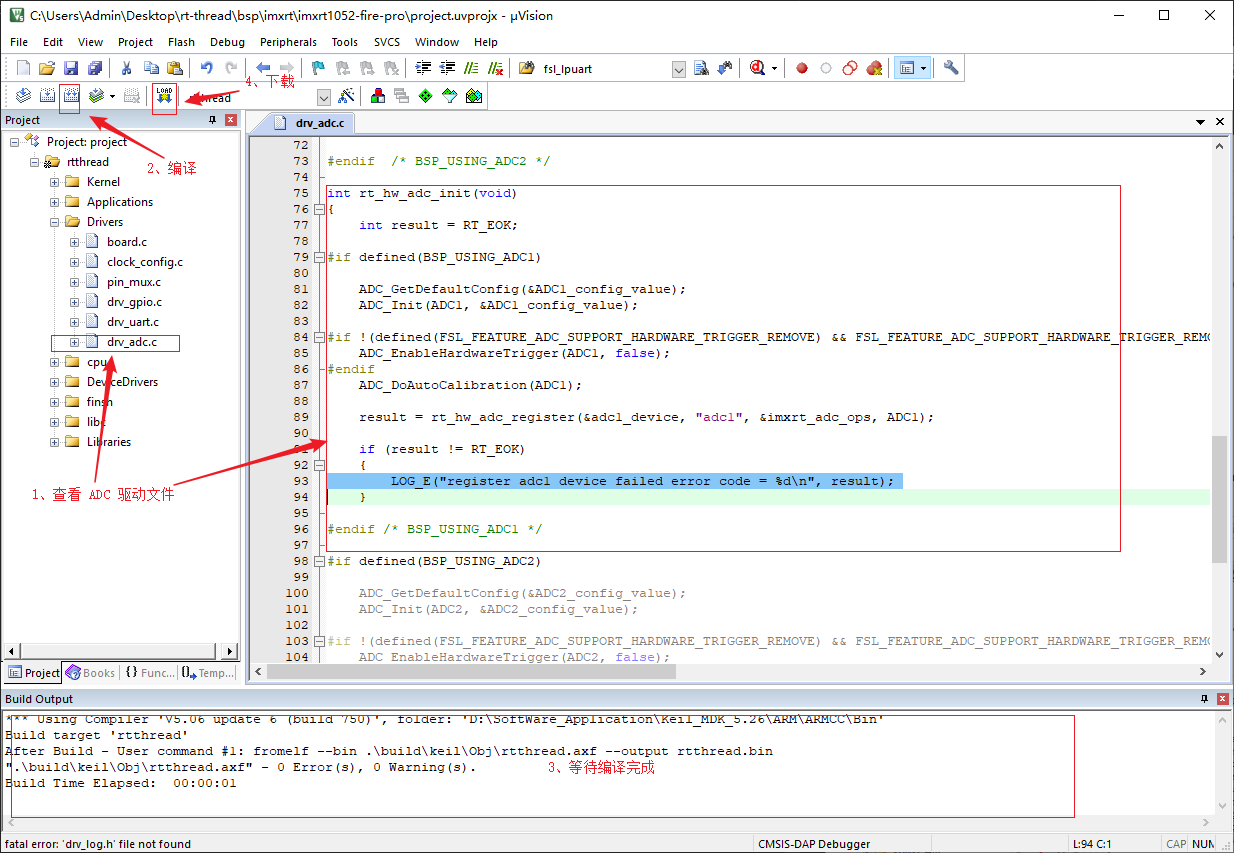The width and height of the screenshot is (1234, 853).
Task: Click the Rebuild all target files icon
Action: [x=70, y=96]
